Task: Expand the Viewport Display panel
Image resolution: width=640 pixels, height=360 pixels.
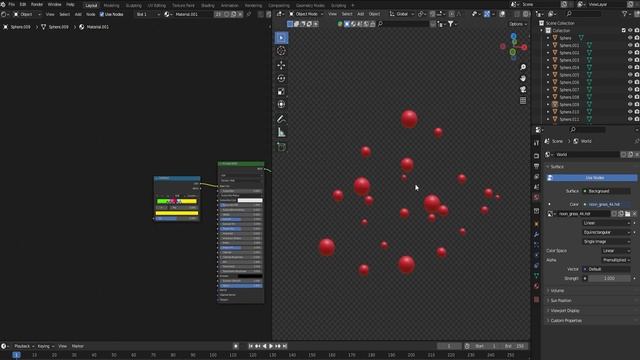Action: point(564,311)
